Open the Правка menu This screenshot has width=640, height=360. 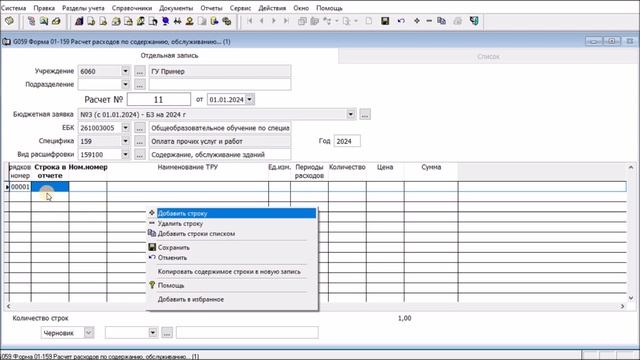coord(44,8)
